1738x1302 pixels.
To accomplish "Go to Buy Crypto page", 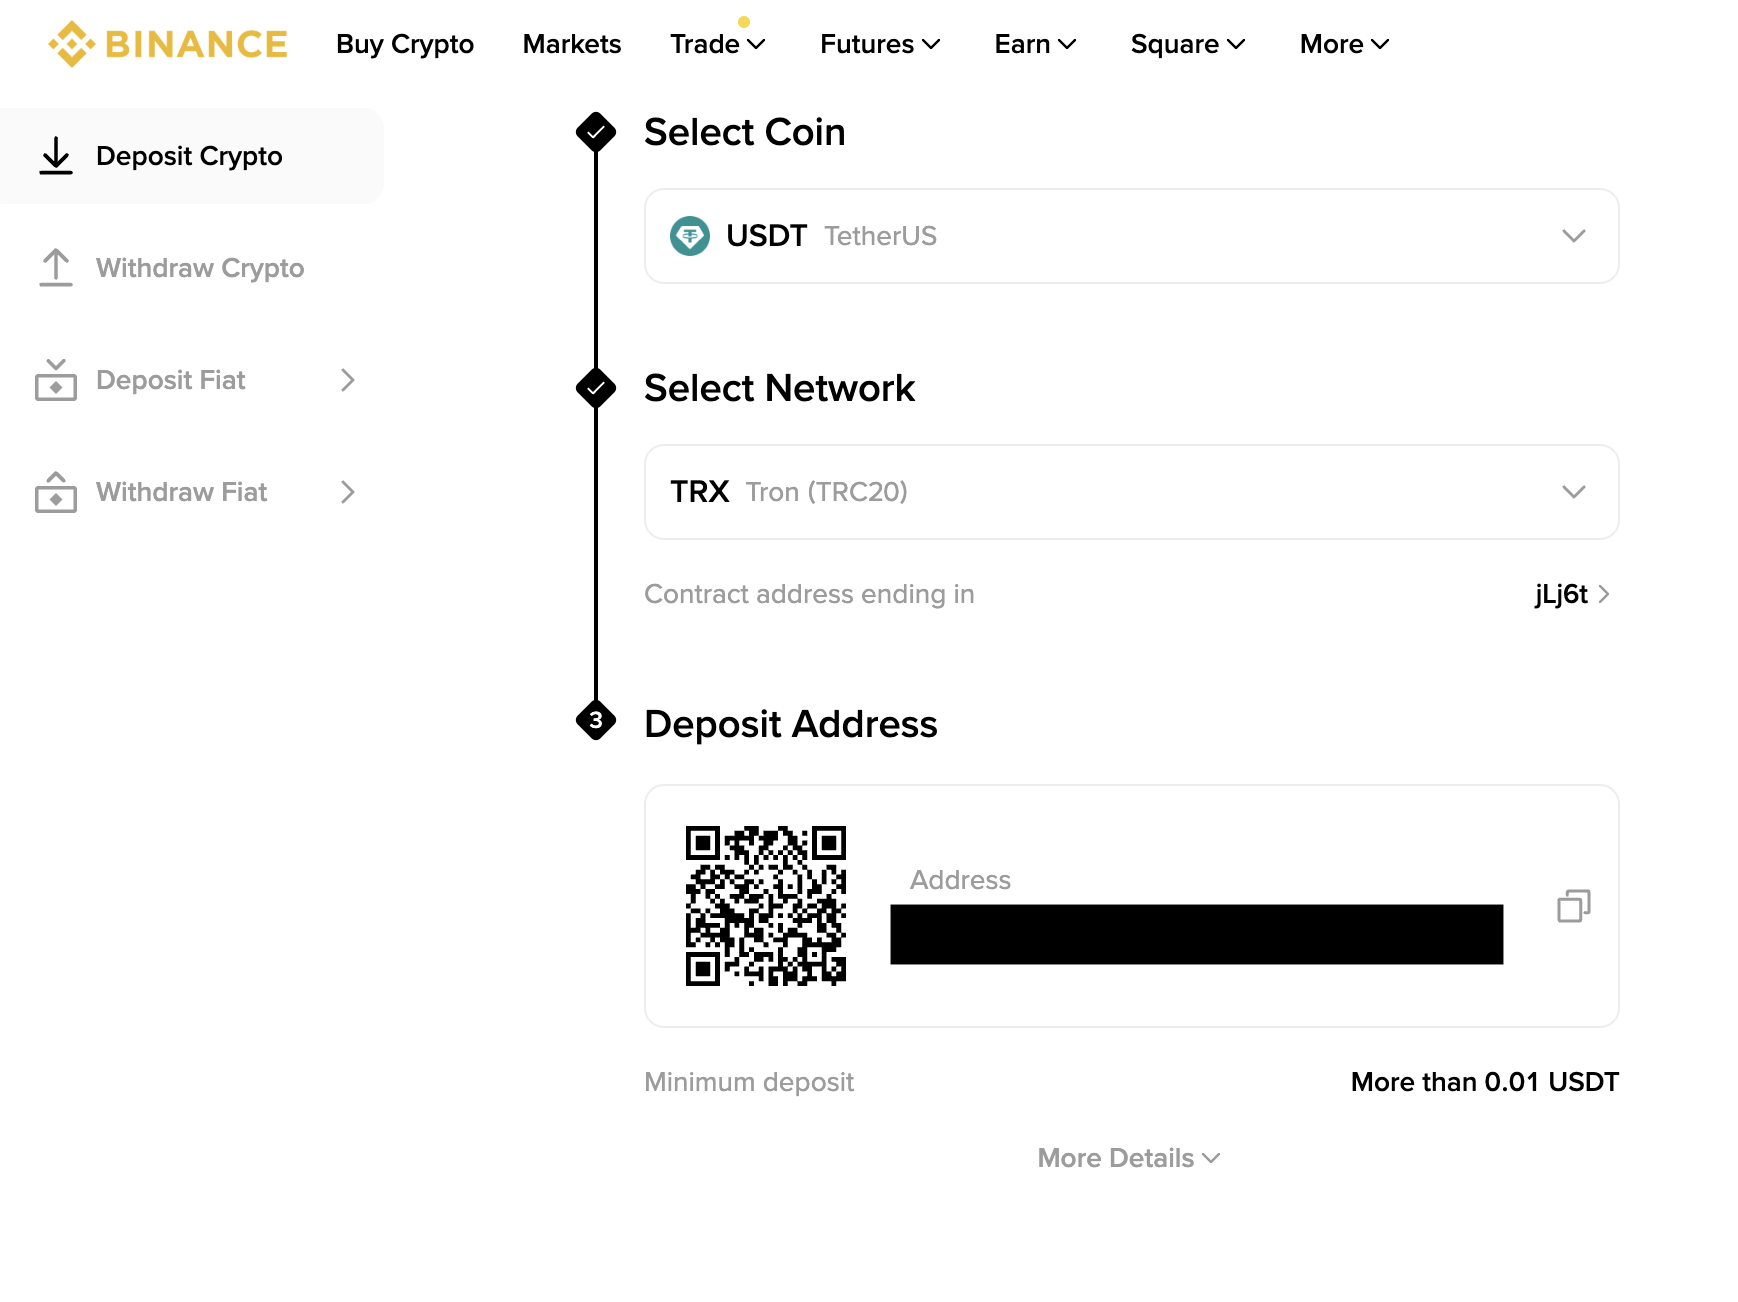I will [405, 44].
